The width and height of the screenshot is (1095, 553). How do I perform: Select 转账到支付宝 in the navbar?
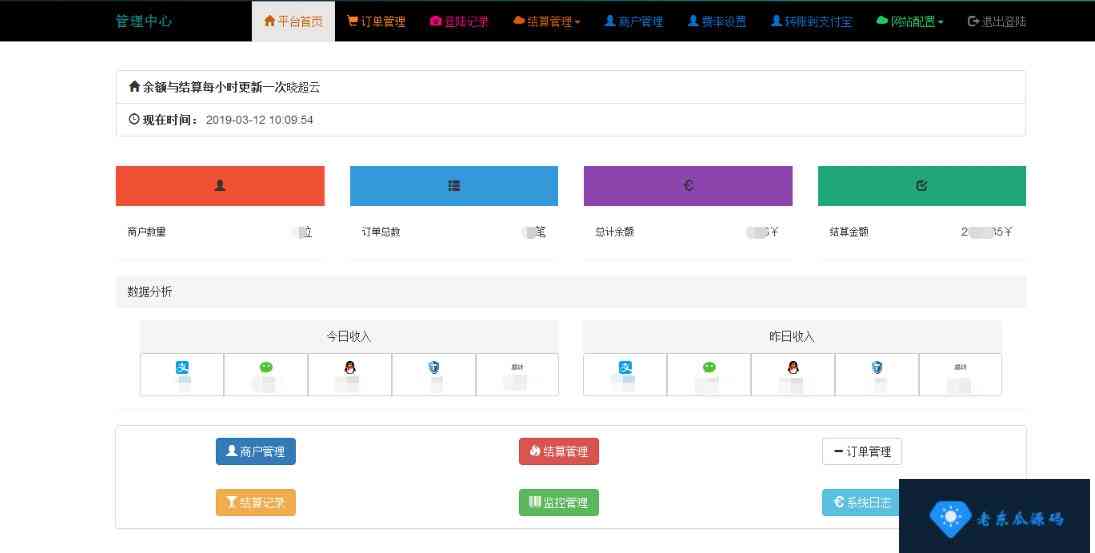(811, 21)
